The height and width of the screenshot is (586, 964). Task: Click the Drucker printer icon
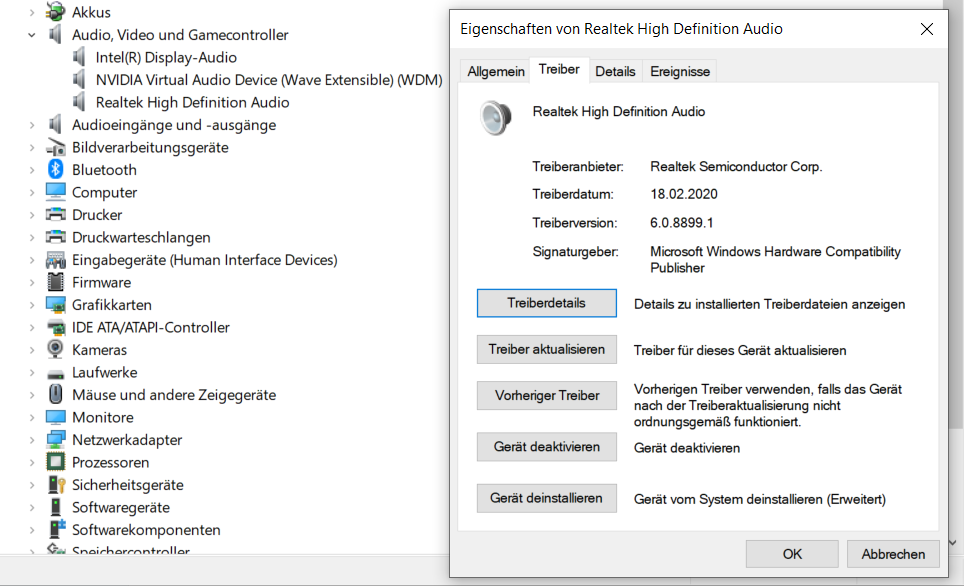point(55,215)
